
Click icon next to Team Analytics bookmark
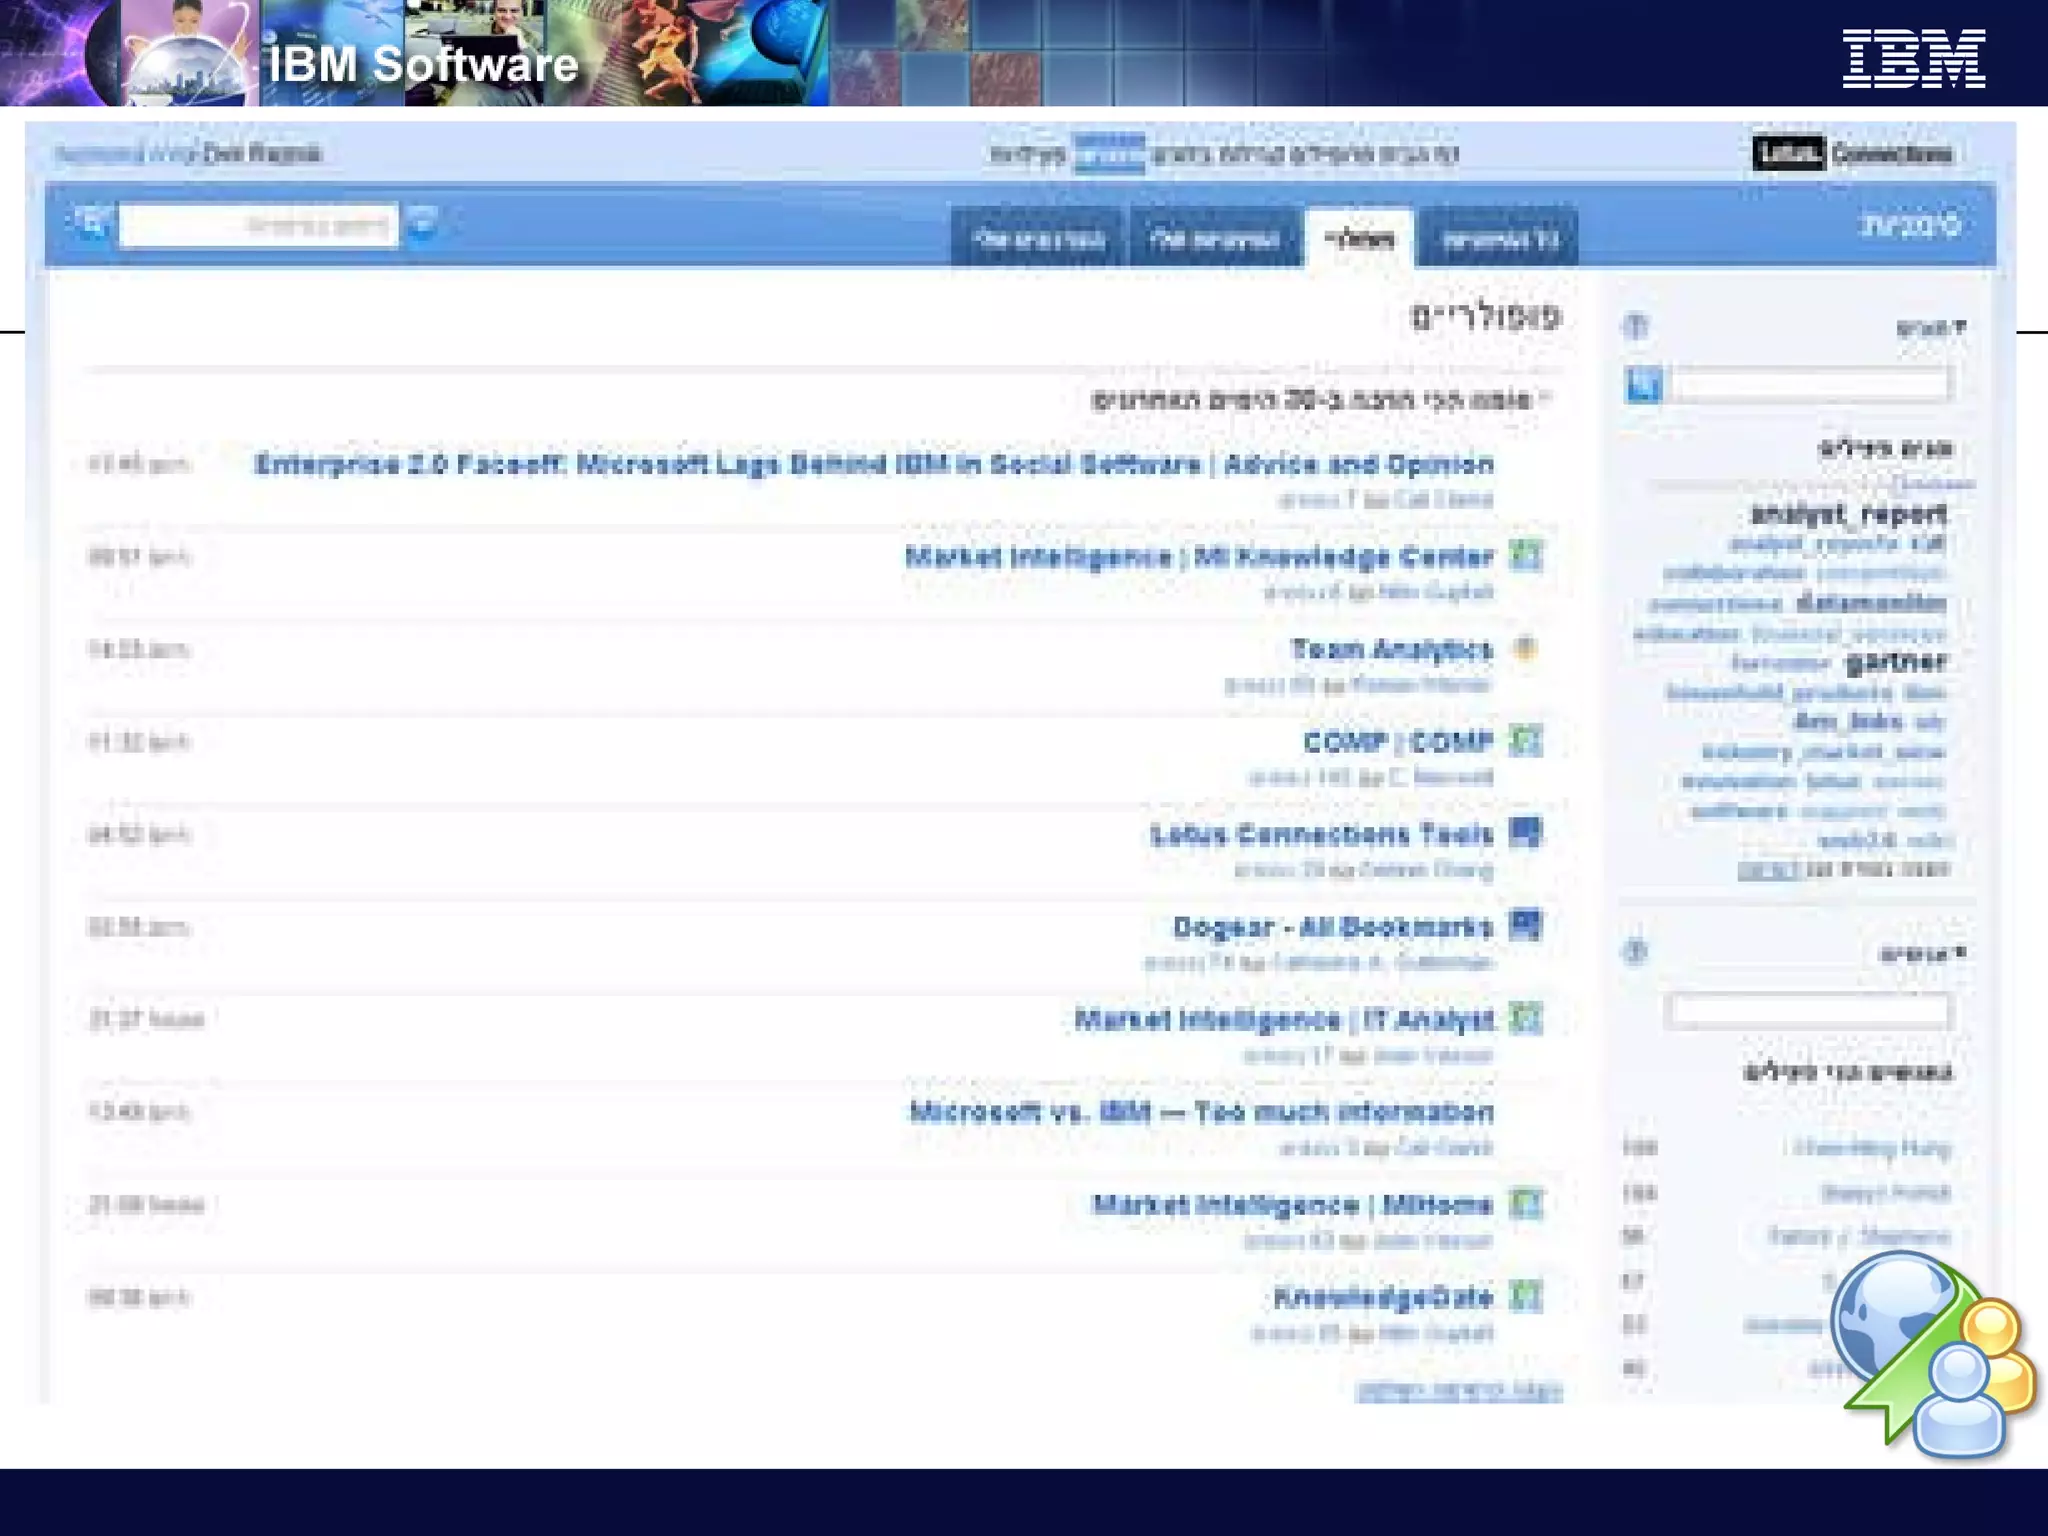tap(1525, 648)
